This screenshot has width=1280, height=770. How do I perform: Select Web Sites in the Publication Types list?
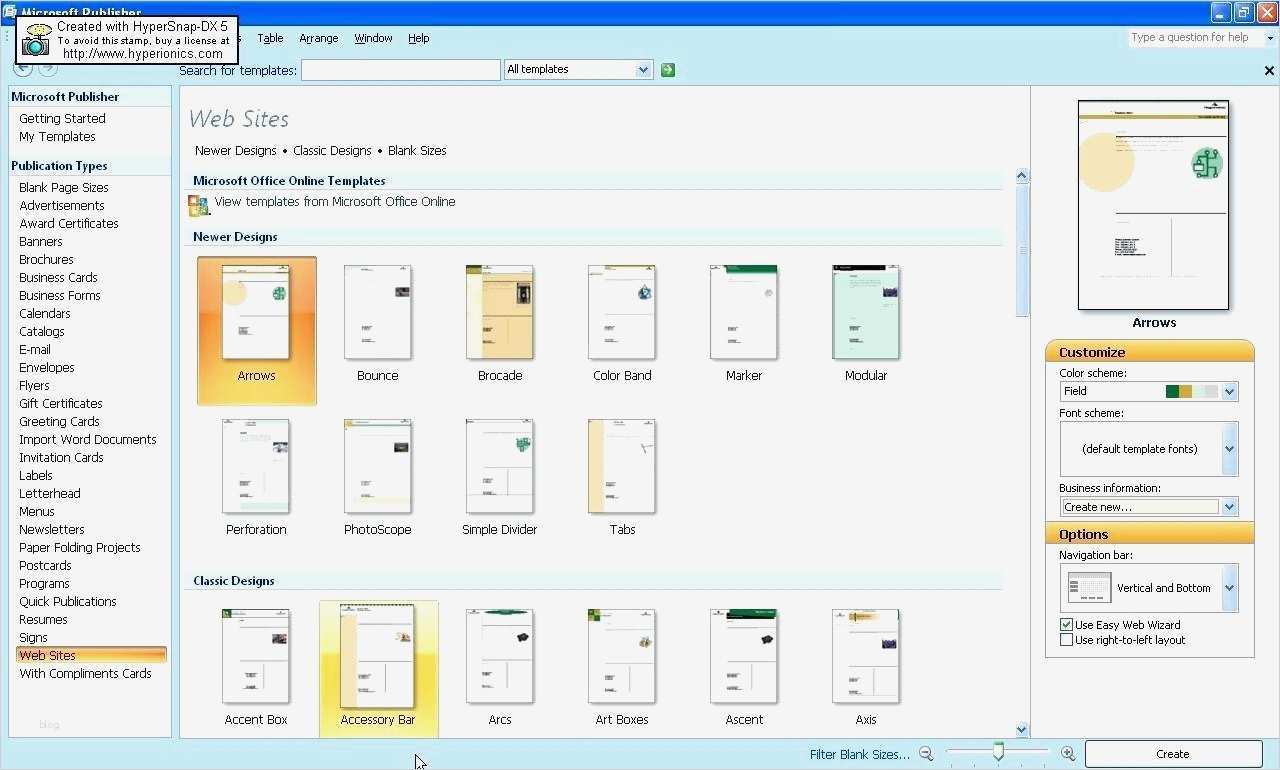tap(92, 656)
